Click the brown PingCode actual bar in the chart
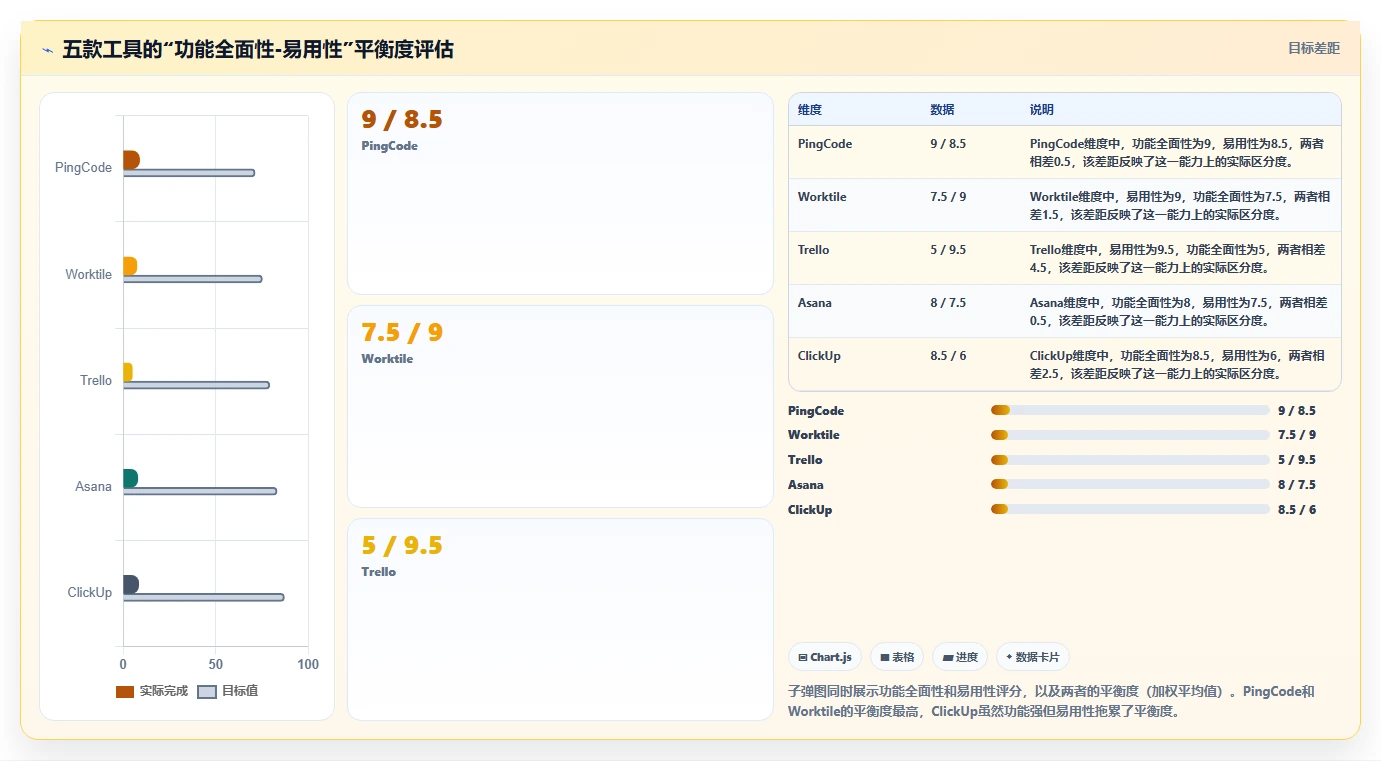 [131, 160]
